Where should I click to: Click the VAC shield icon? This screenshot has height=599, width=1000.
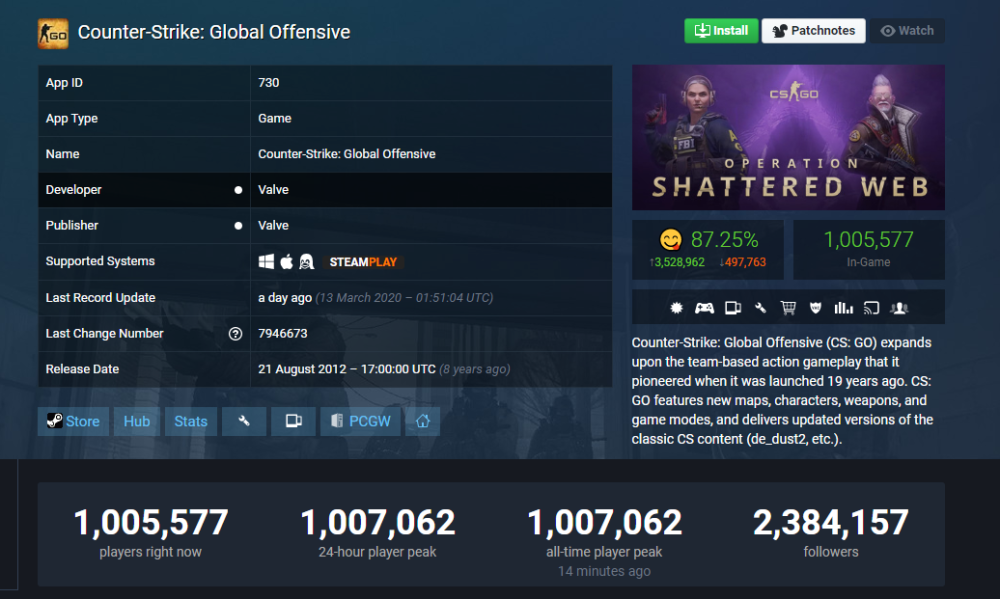coord(815,307)
